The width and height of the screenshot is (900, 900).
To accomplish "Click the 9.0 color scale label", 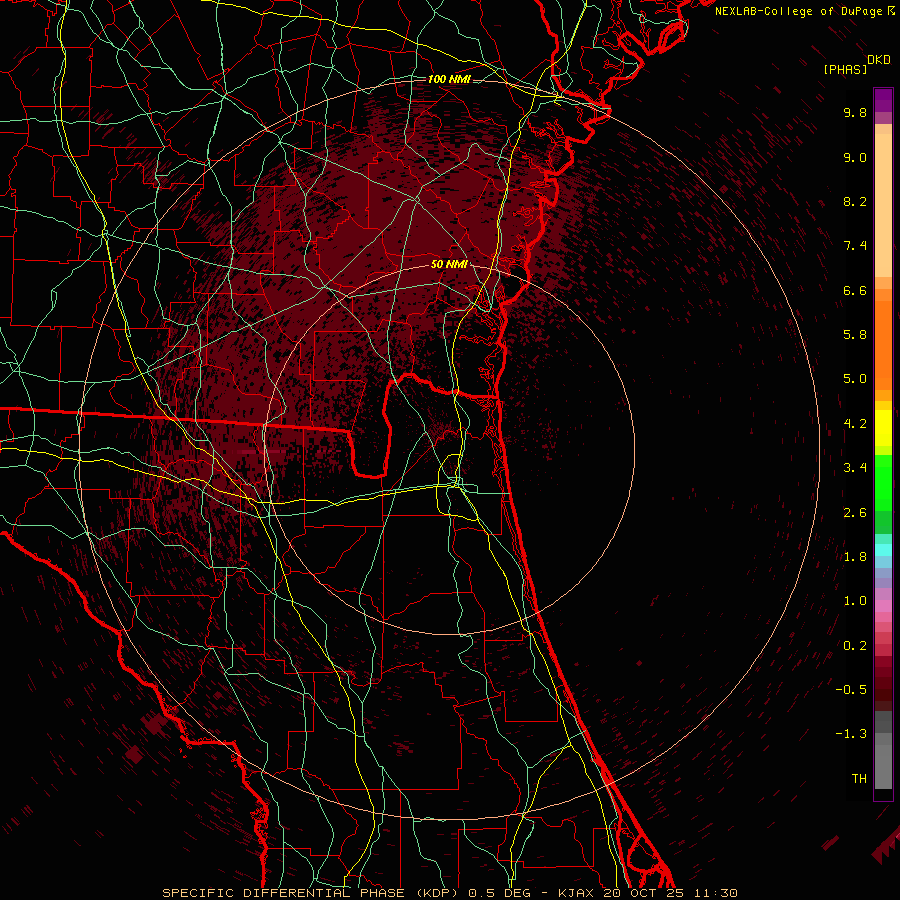I will click(855, 158).
